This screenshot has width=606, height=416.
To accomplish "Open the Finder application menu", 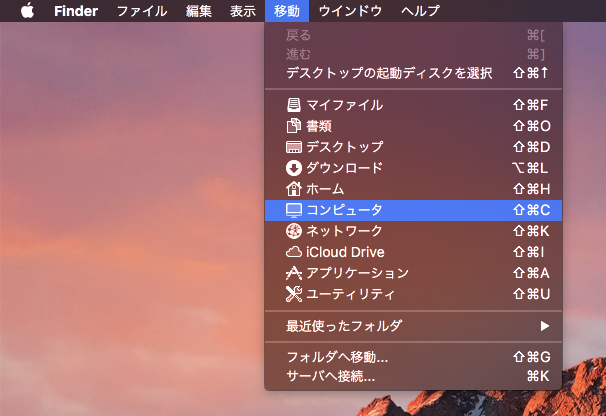I will [76, 11].
